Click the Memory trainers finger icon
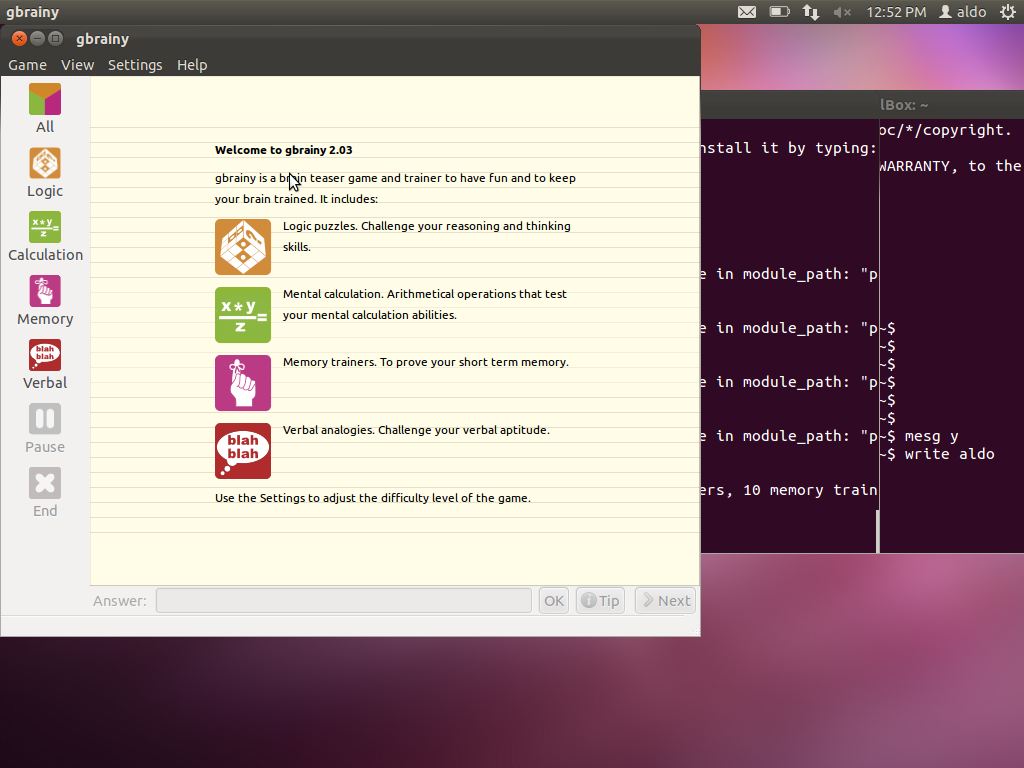 pos(243,383)
